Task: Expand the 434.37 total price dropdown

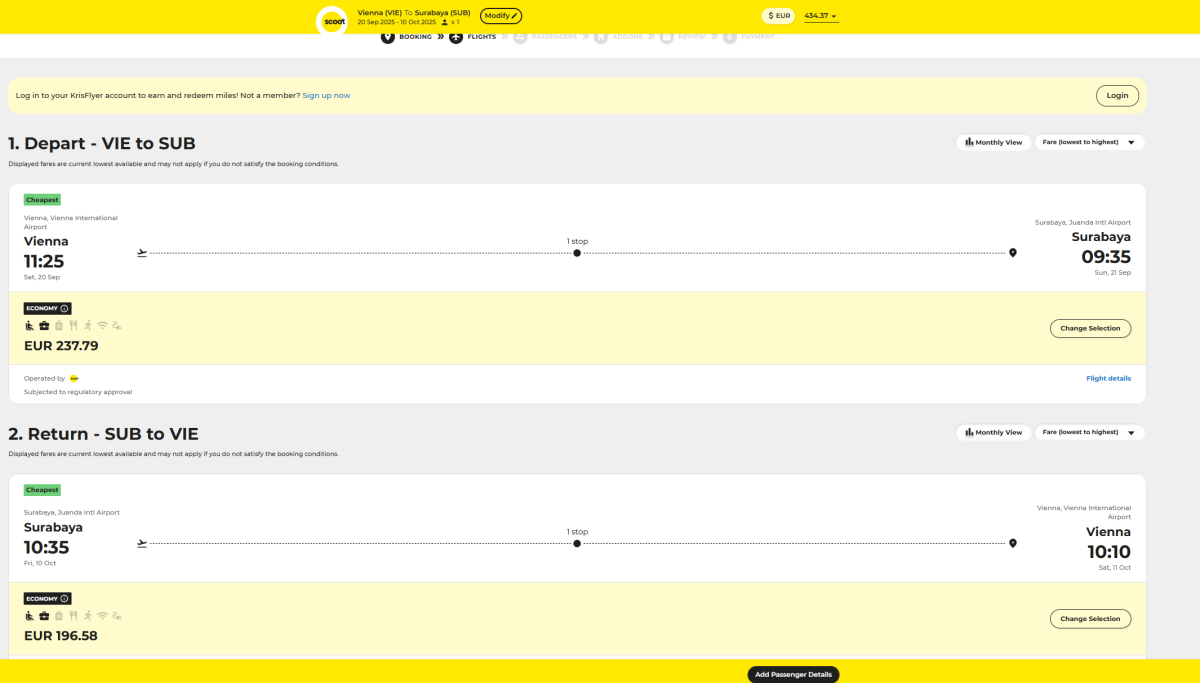Action: [821, 16]
